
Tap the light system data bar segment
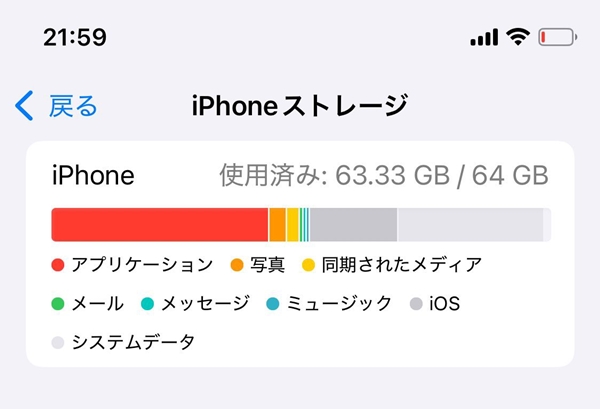click(470, 225)
